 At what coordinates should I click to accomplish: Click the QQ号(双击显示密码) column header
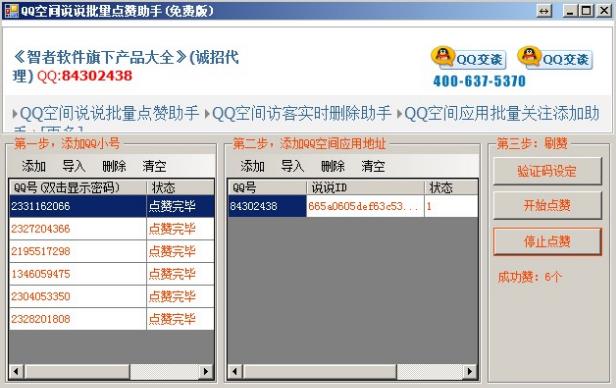pyautogui.click(x=78, y=187)
